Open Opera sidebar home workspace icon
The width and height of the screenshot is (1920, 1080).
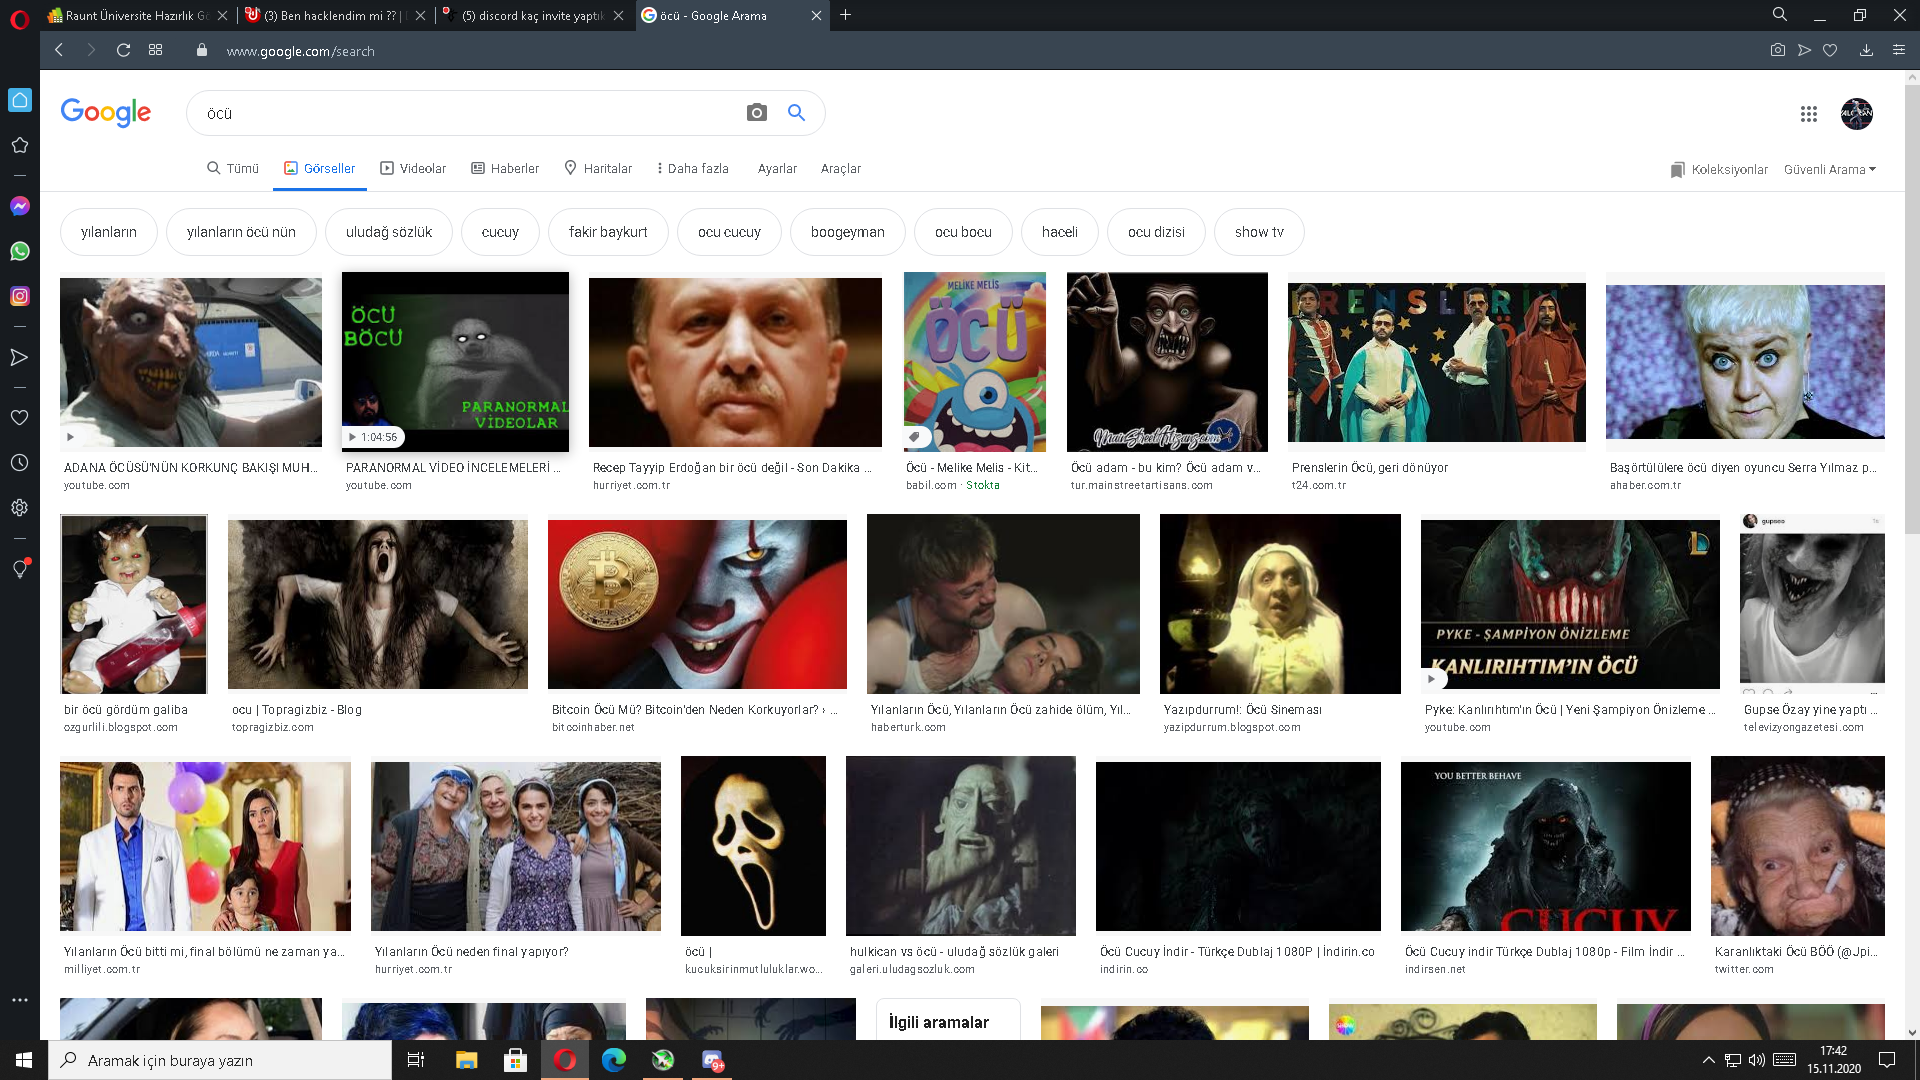19,100
